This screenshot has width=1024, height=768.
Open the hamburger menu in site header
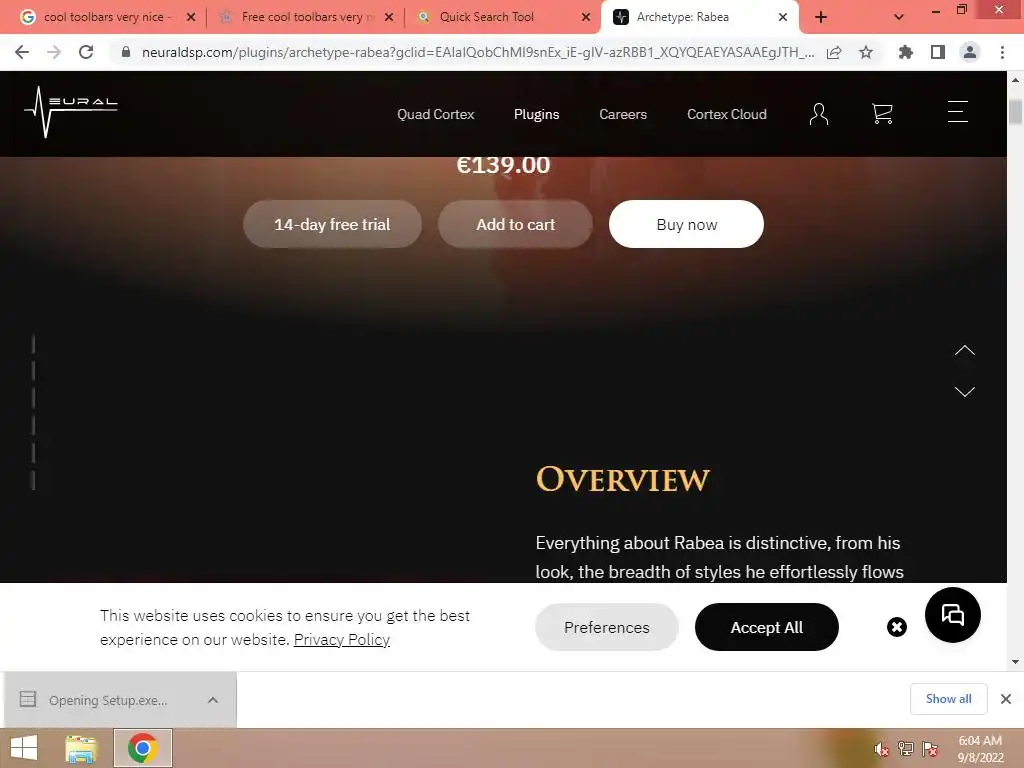click(957, 112)
